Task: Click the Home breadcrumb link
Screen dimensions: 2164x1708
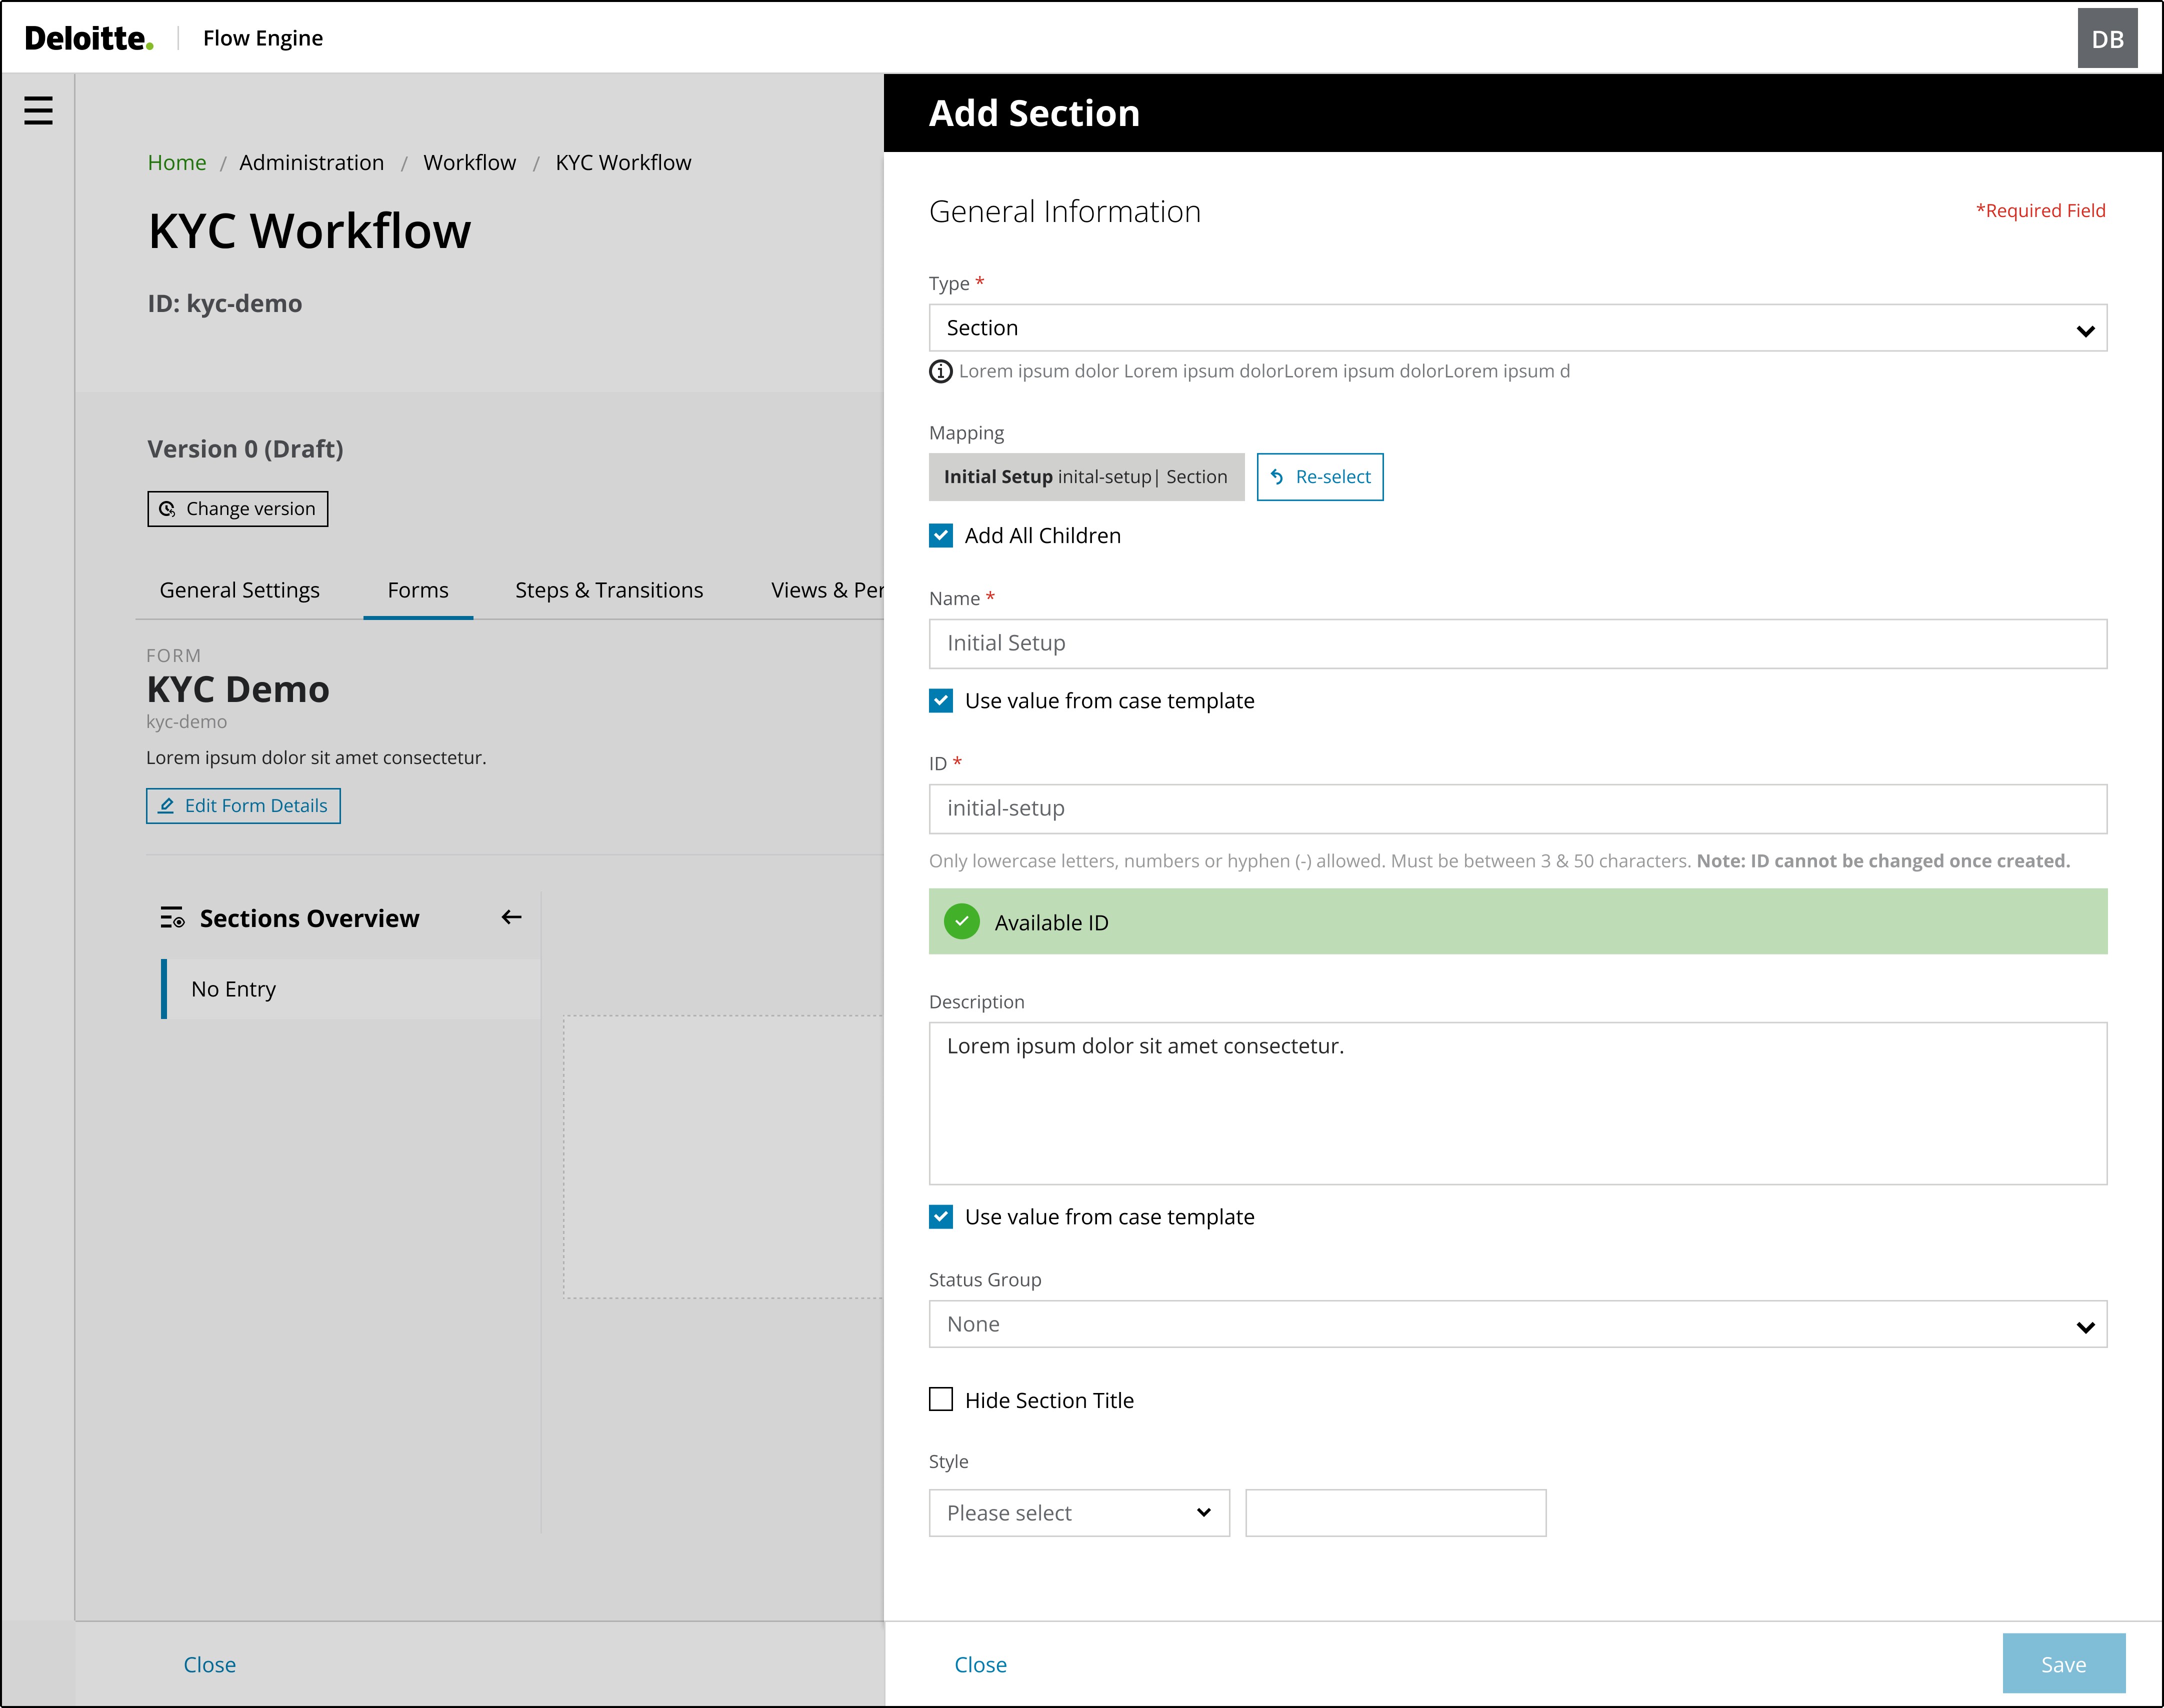Action: 176,163
